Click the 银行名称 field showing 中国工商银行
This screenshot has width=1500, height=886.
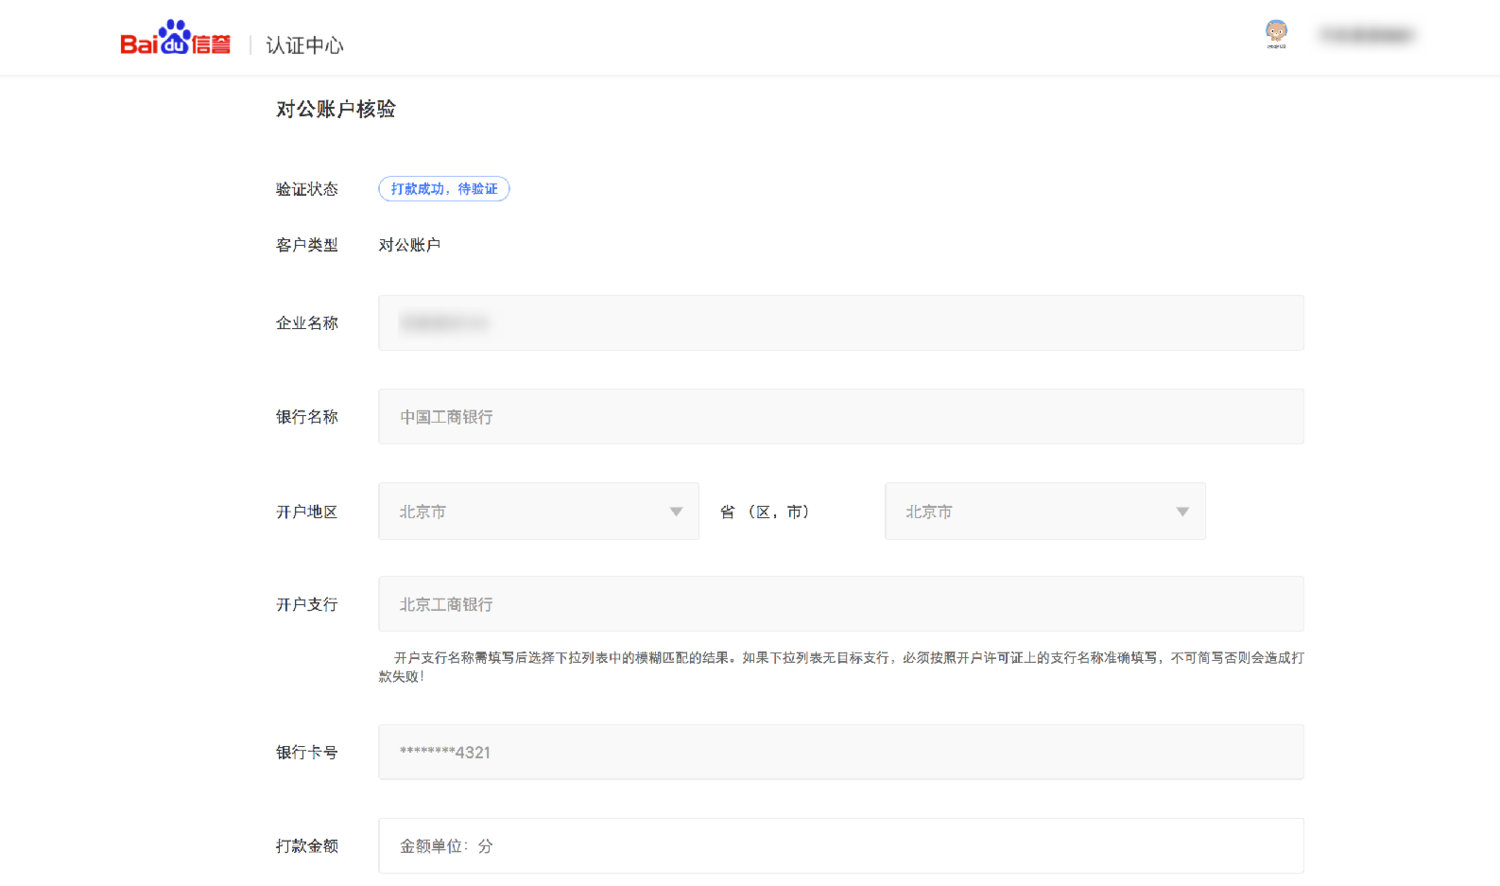coord(840,417)
